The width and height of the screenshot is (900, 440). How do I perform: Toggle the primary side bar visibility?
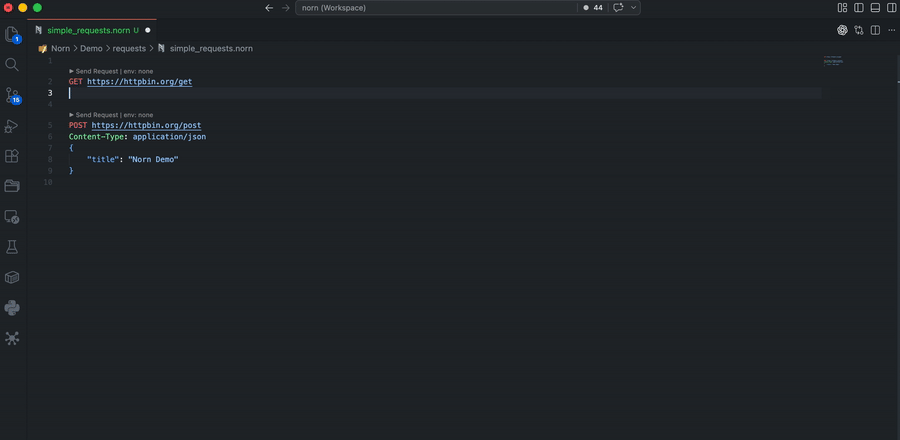(x=859, y=8)
